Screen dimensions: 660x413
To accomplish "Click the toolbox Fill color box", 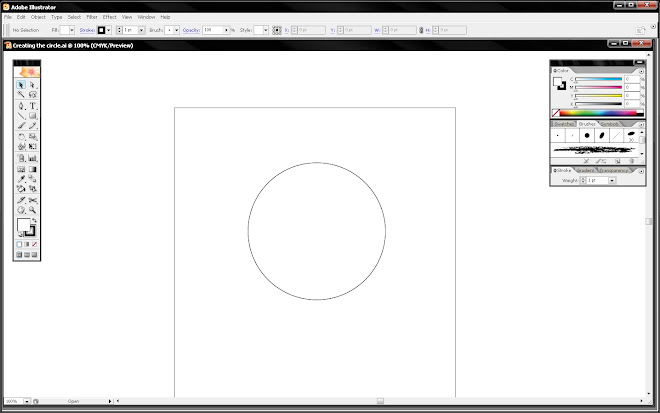I will (23, 225).
